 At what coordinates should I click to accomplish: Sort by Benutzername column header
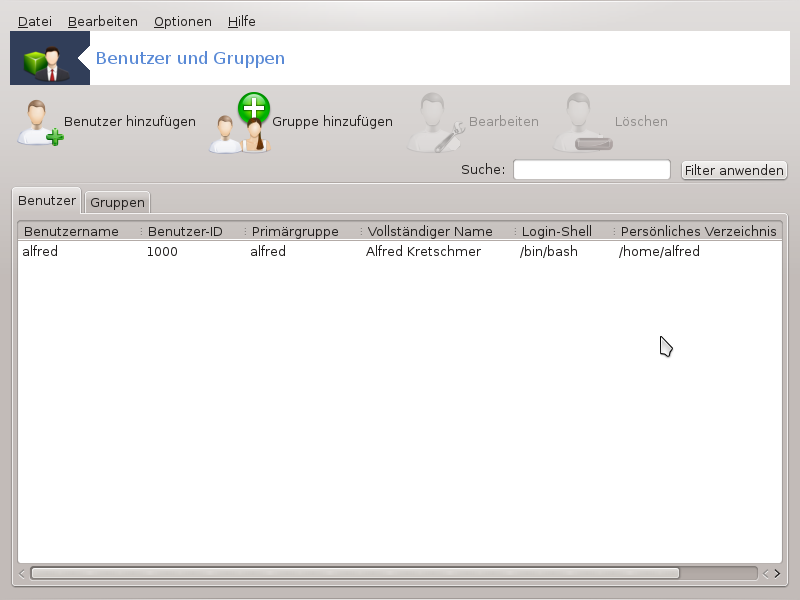[x=71, y=231]
